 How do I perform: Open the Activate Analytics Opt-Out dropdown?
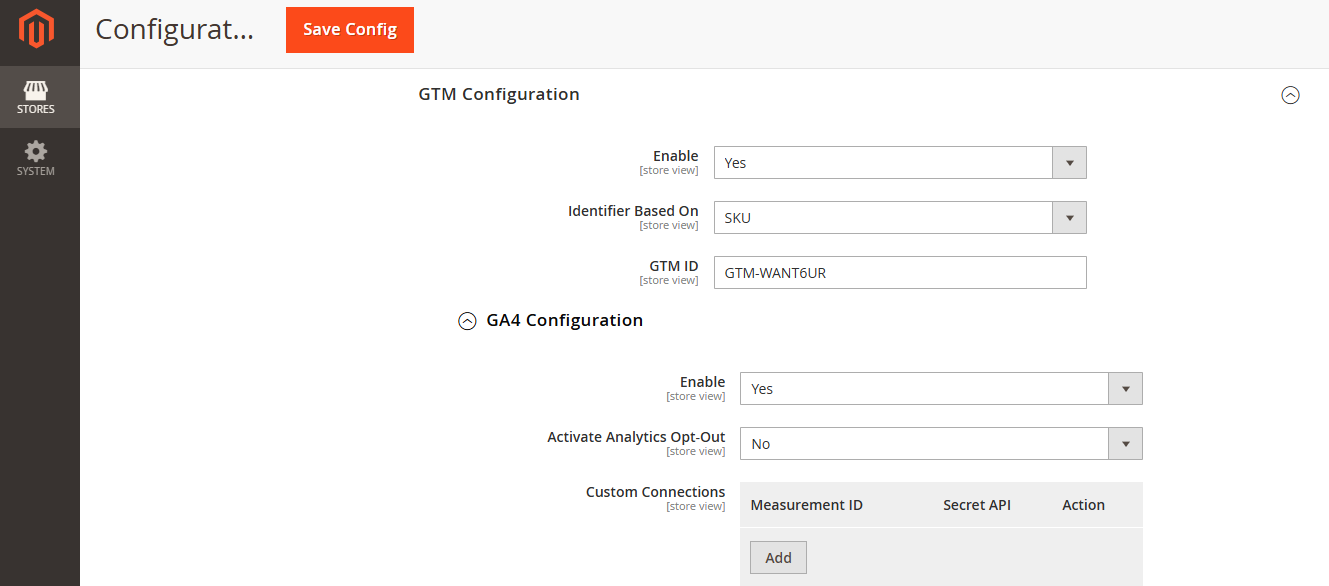(940, 444)
